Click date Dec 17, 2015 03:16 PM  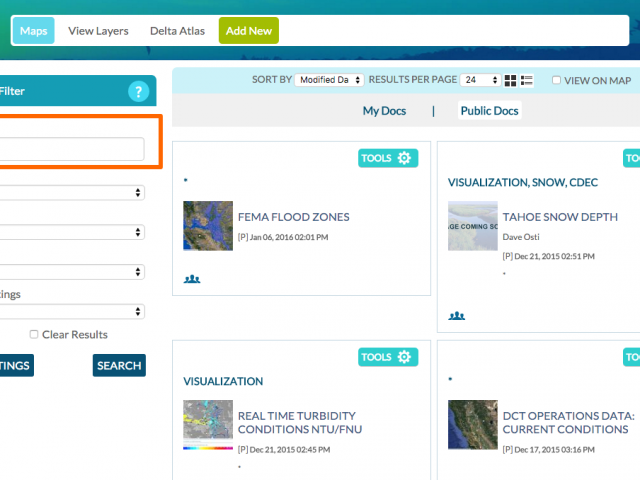click(x=554, y=450)
